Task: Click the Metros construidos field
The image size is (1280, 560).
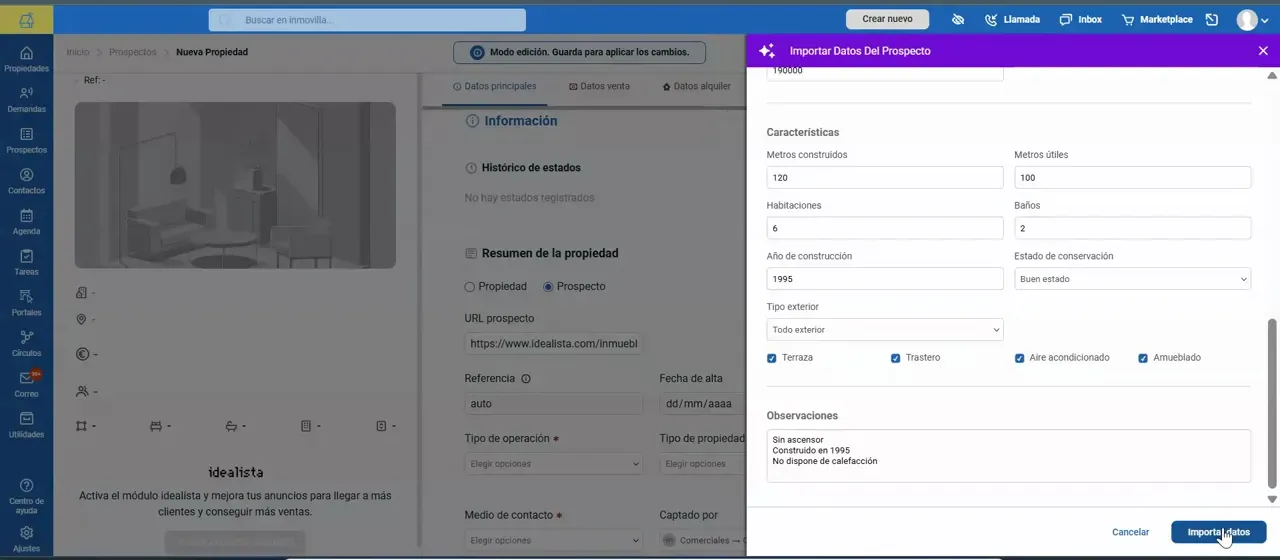Action: coord(885,178)
